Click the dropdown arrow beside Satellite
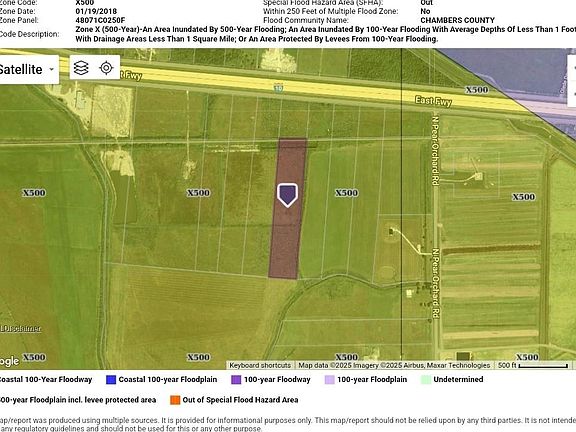The image size is (576, 432). point(52,69)
